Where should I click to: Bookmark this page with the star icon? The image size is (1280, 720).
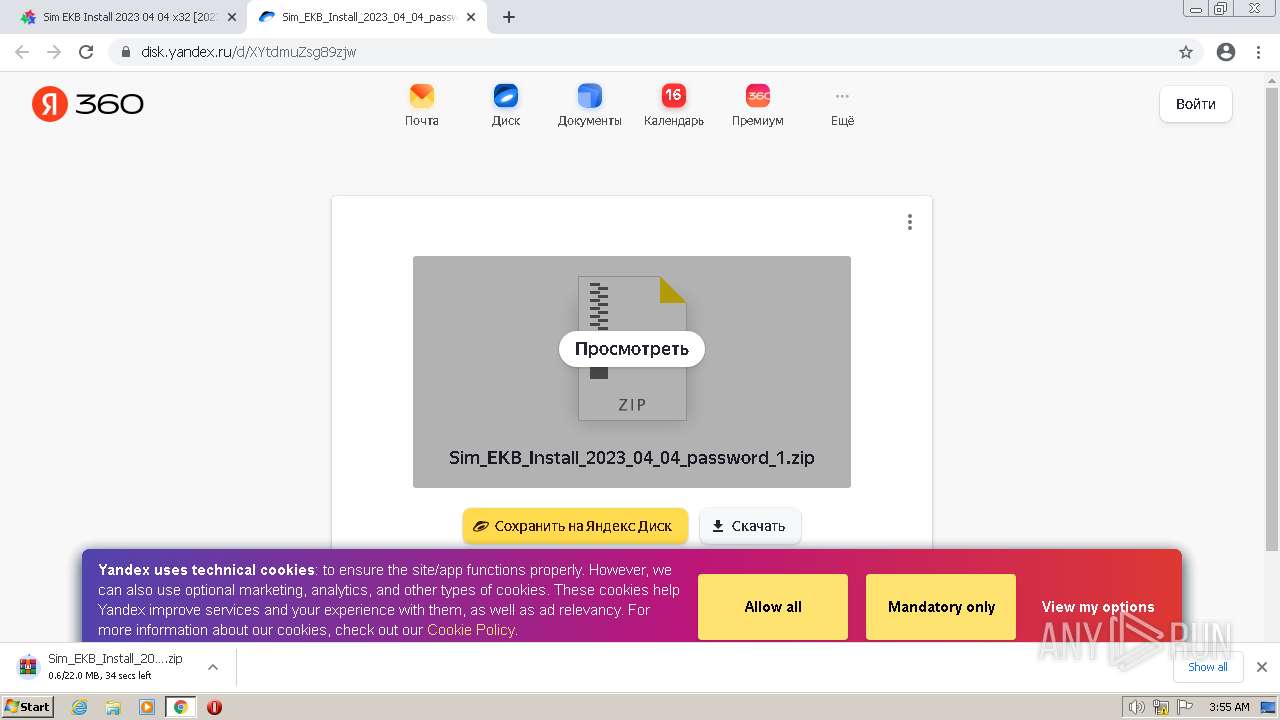click(1186, 52)
